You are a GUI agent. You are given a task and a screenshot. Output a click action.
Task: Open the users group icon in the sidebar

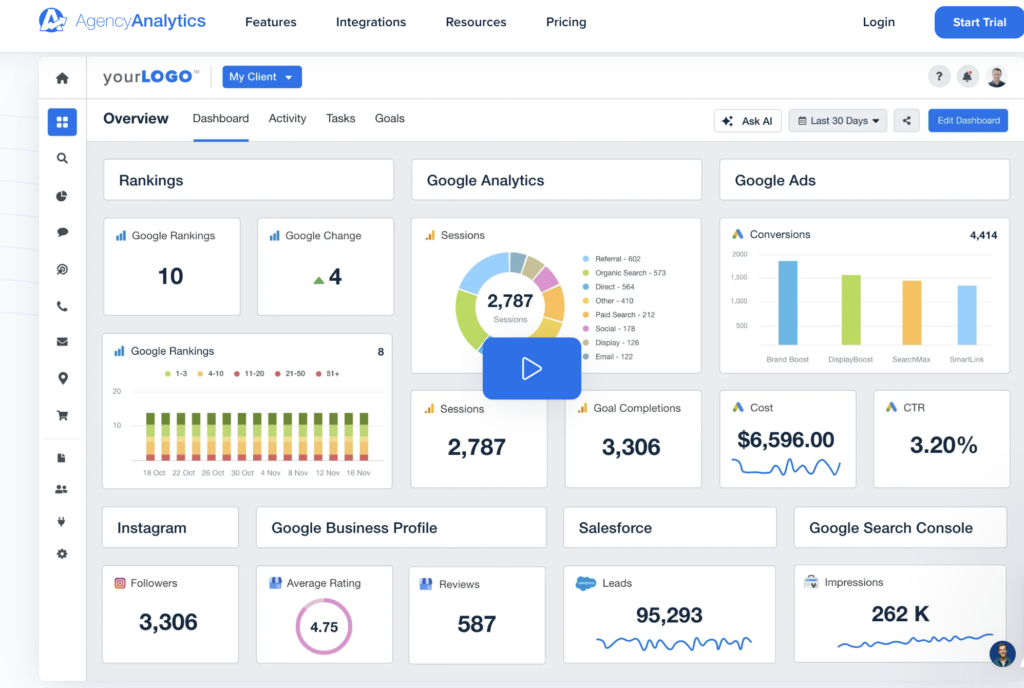pyautogui.click(x=61, y=490)
